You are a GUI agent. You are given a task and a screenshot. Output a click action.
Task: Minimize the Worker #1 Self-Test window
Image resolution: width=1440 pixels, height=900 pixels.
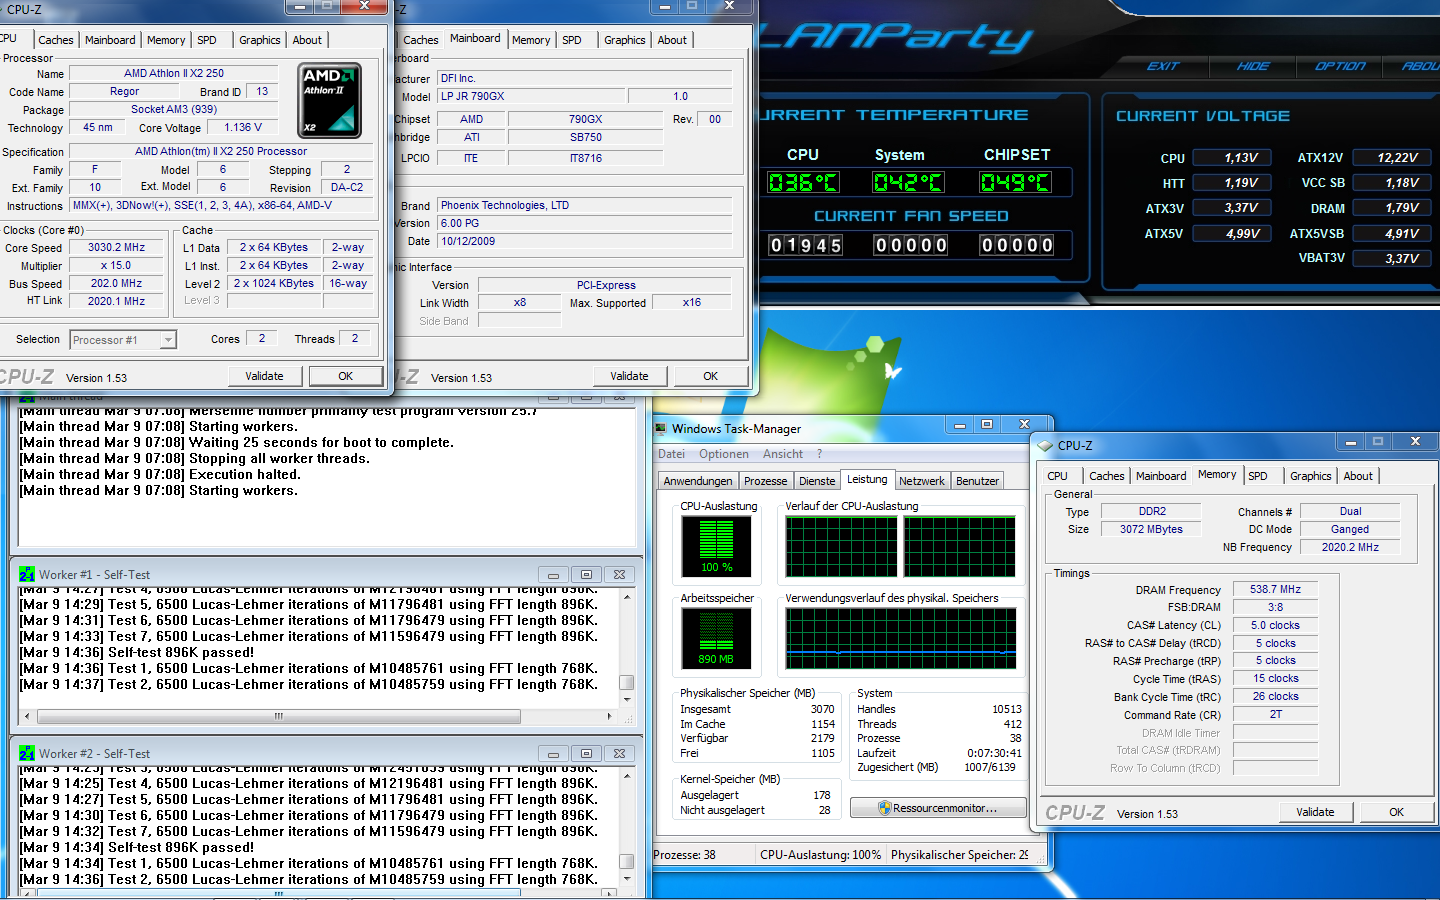[553, 574]
